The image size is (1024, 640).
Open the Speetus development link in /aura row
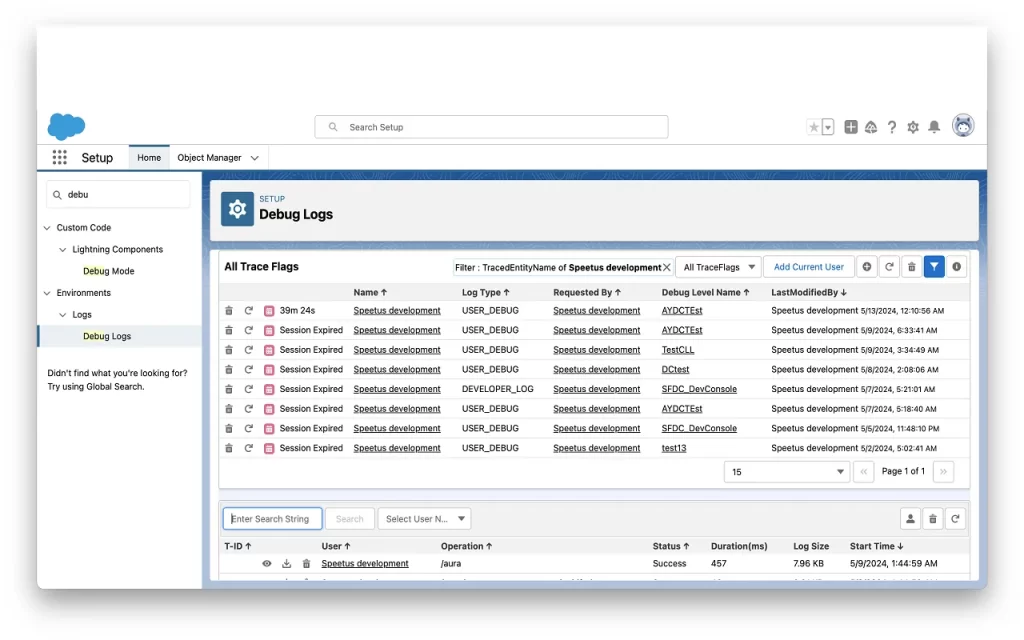(365, 564)
